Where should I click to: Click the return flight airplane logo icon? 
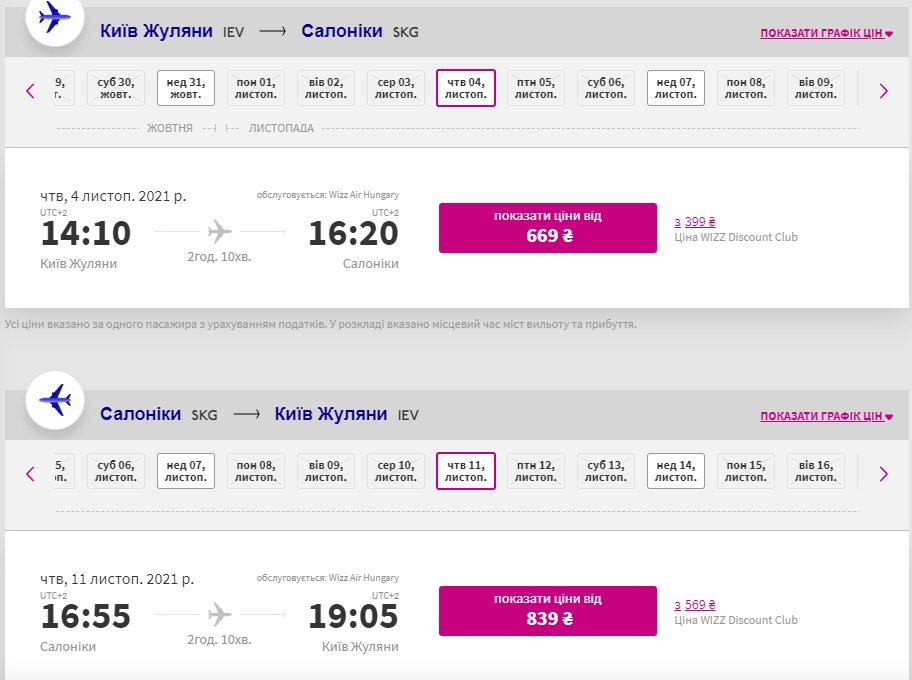[x=54, y=400]
